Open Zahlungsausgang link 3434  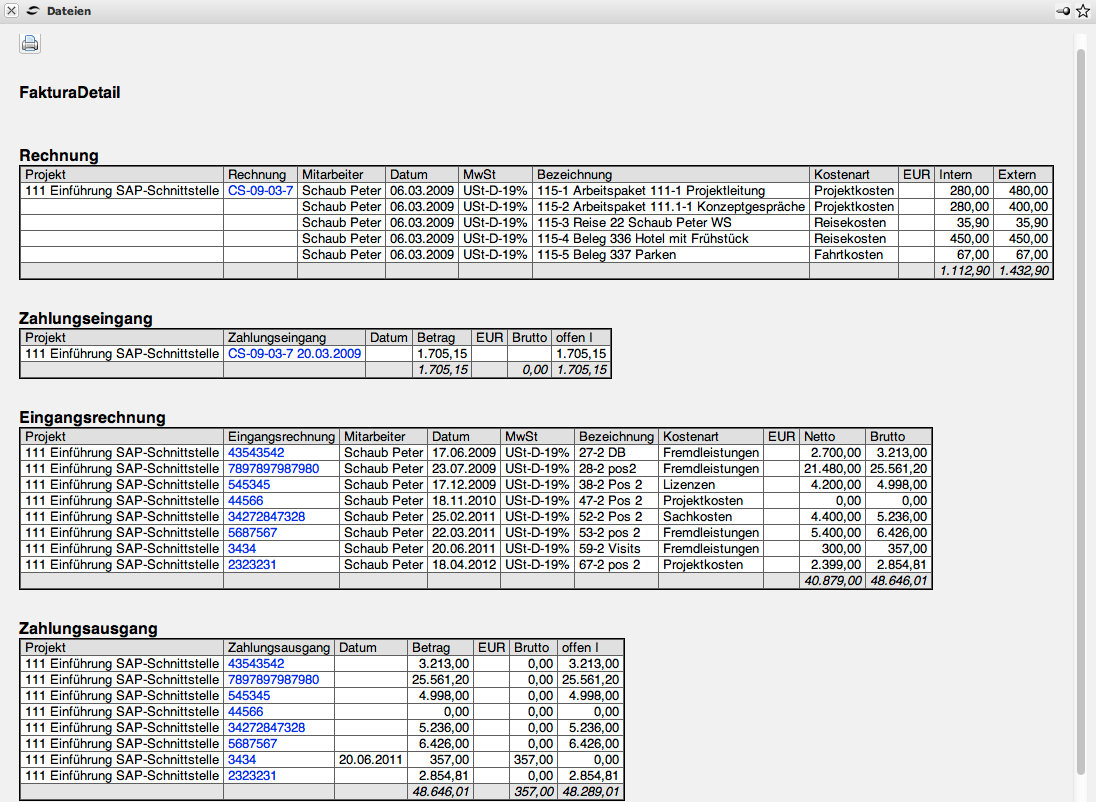(242, 760)
